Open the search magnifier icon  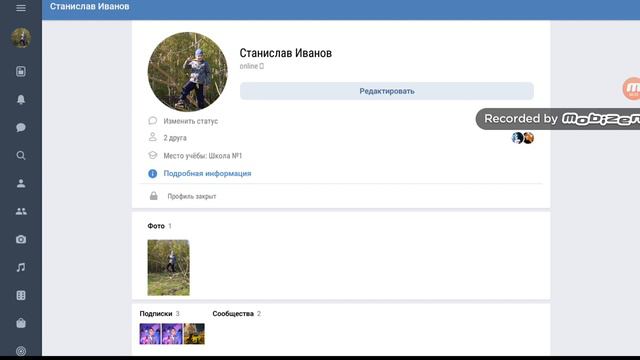21,156
